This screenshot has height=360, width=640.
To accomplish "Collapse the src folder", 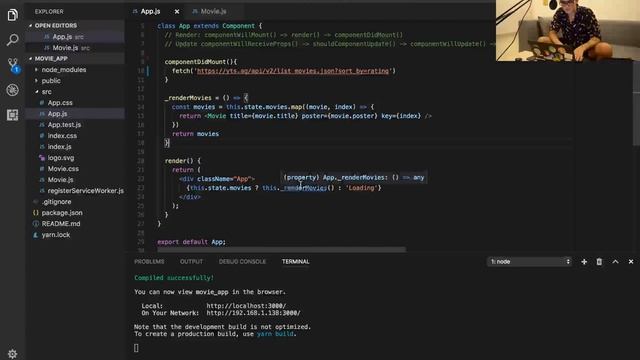I will pos(75,92).
